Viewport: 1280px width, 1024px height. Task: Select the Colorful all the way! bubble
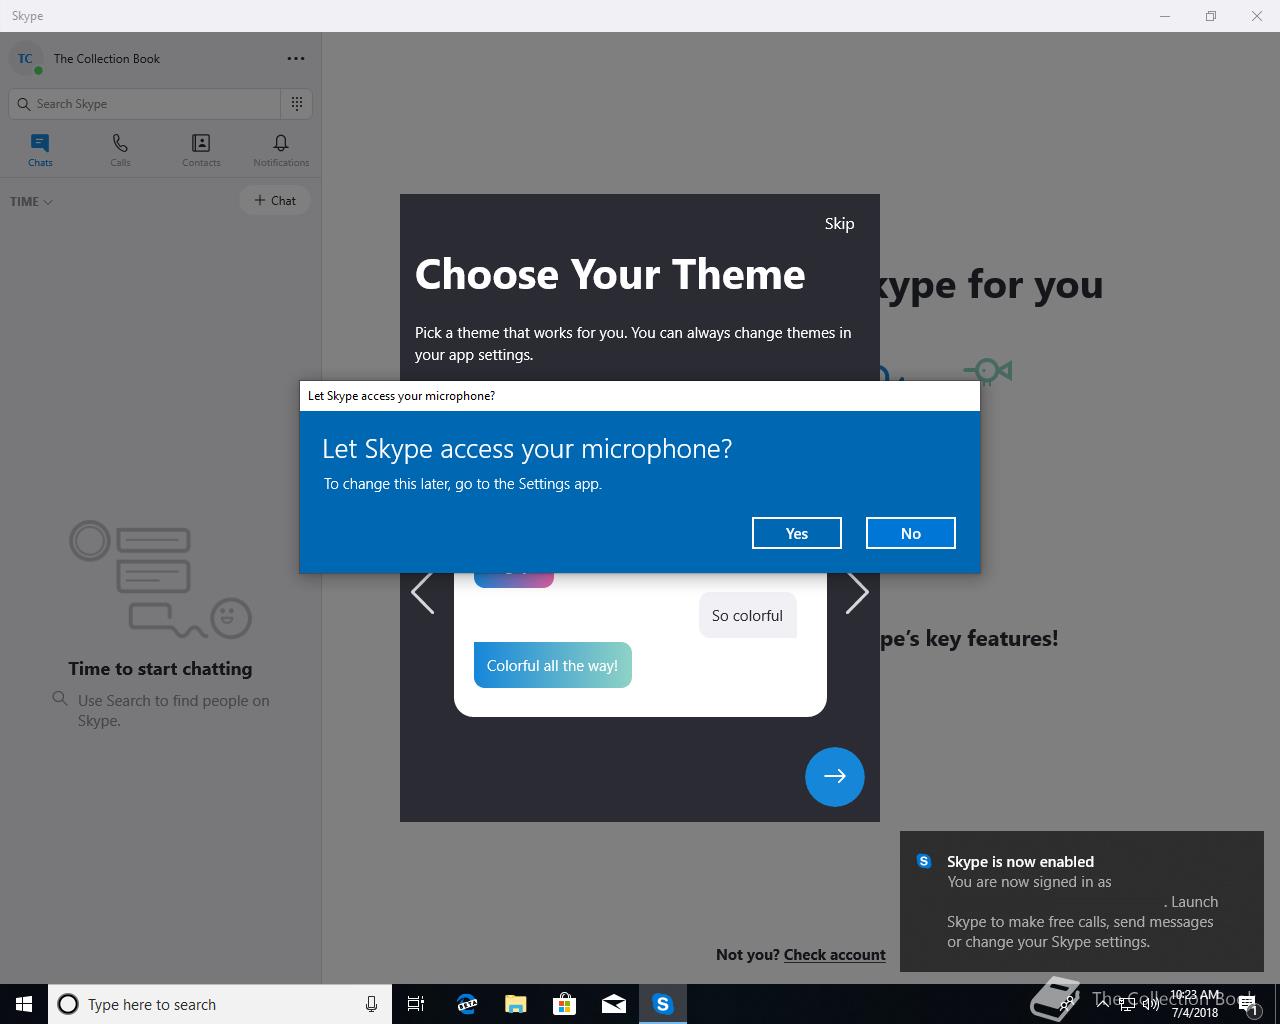point(552,665)
